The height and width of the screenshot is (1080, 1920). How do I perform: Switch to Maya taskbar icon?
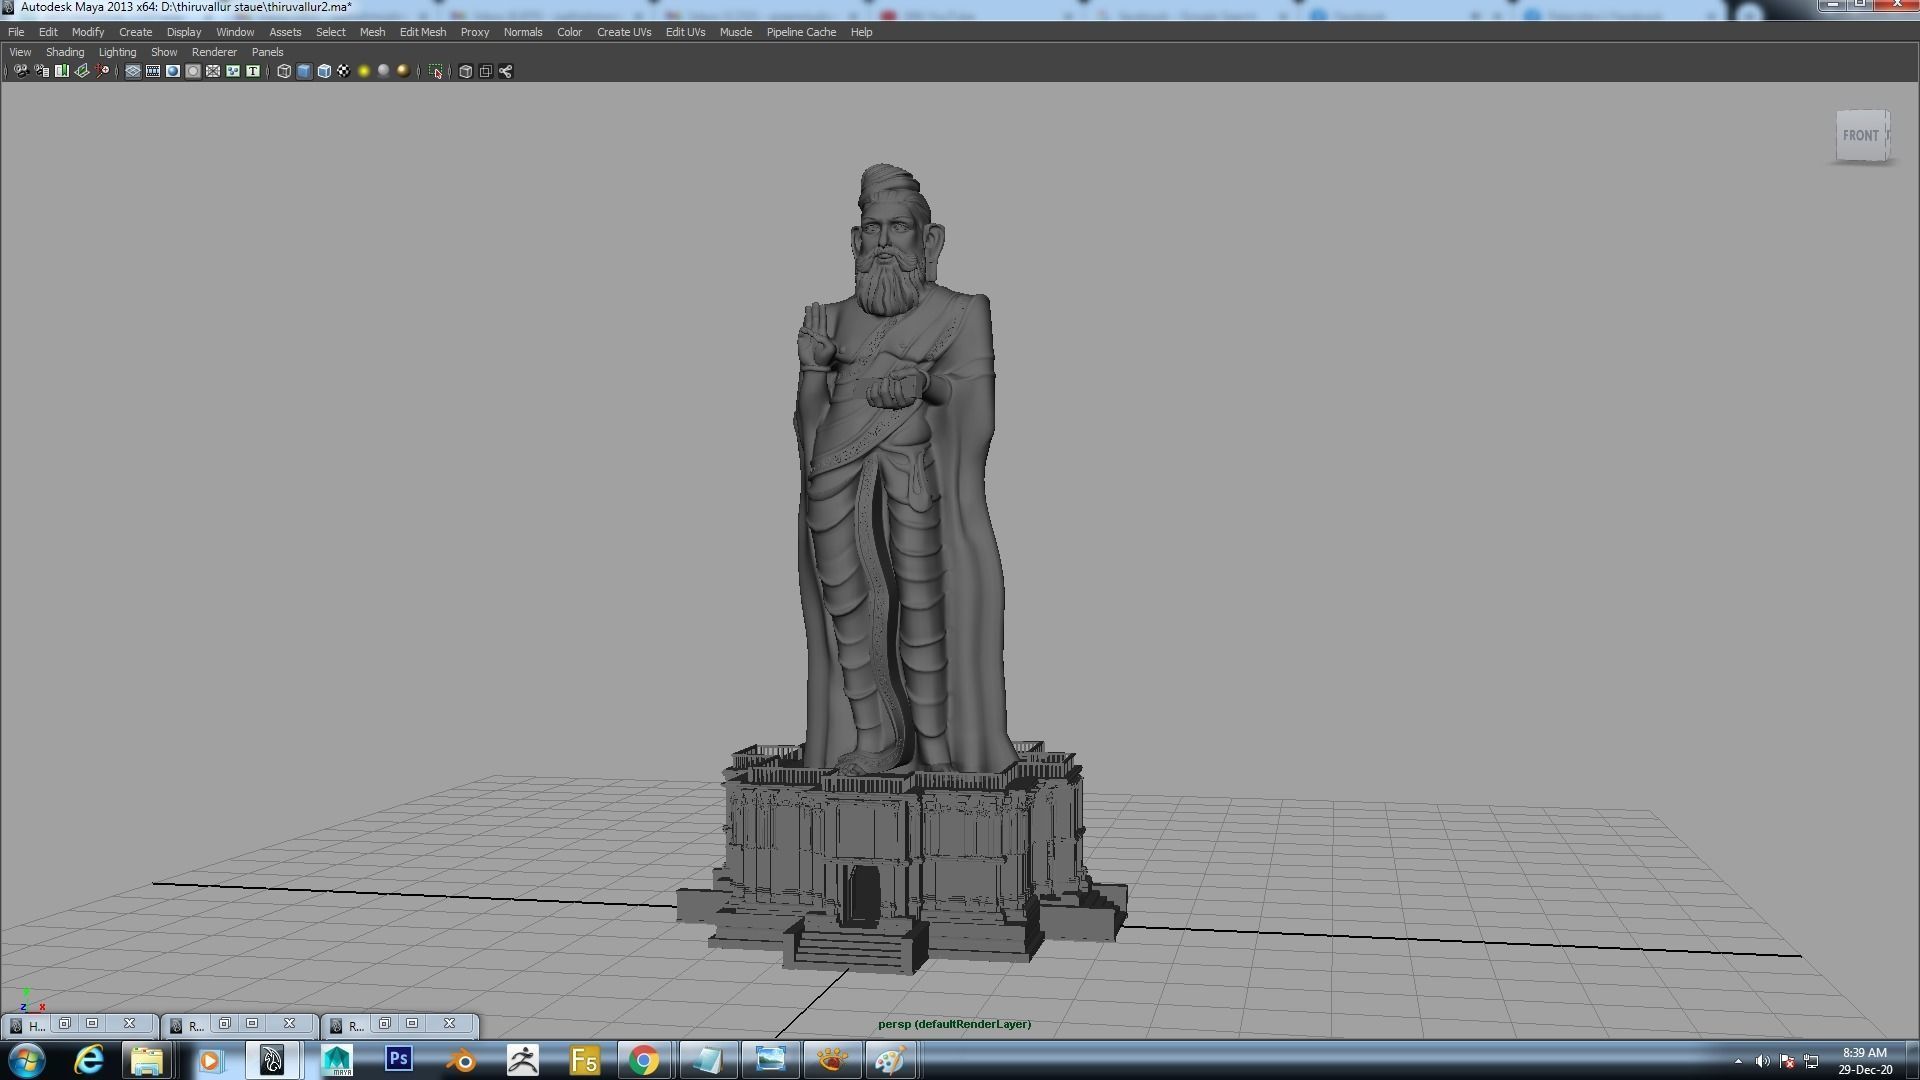click(x=337, y=1060)
